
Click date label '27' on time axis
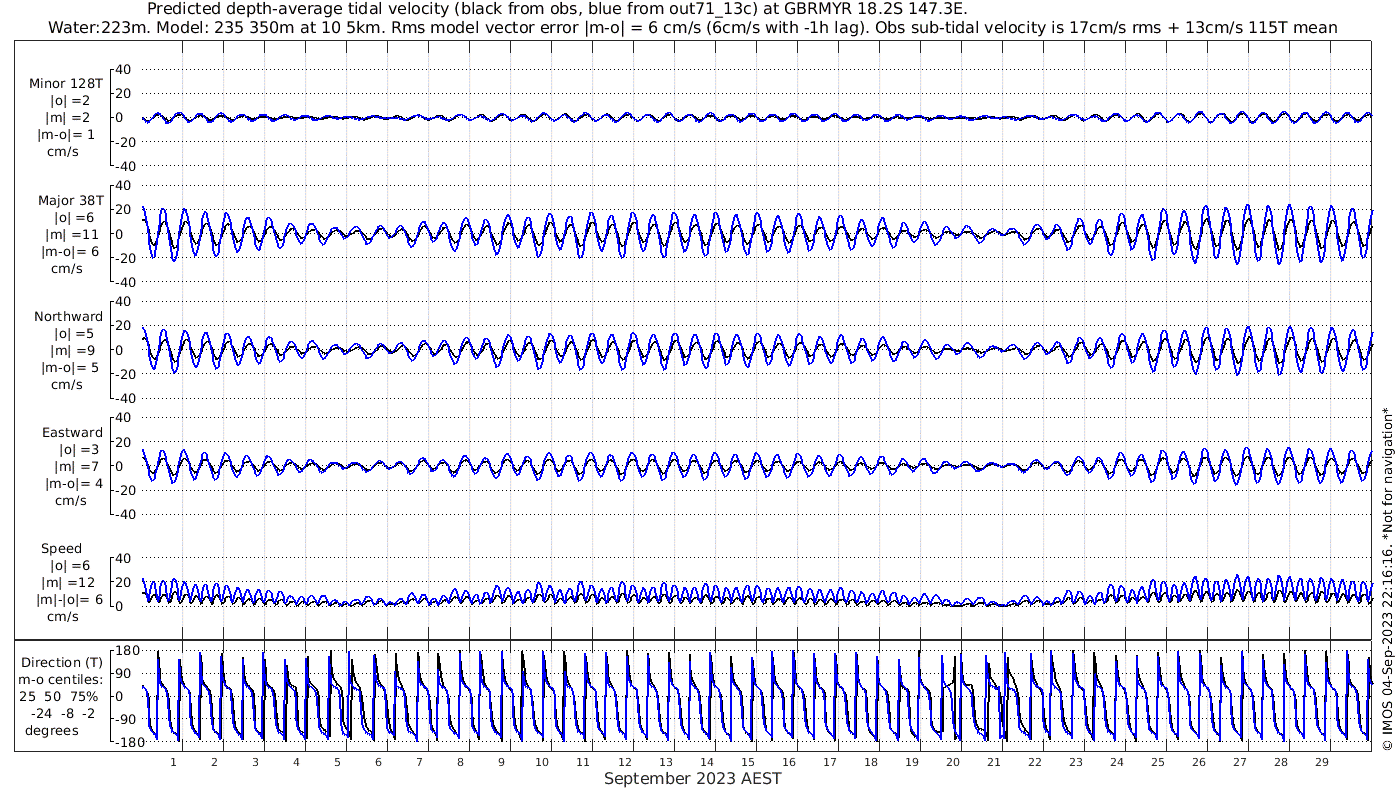tap(1239, 762)
